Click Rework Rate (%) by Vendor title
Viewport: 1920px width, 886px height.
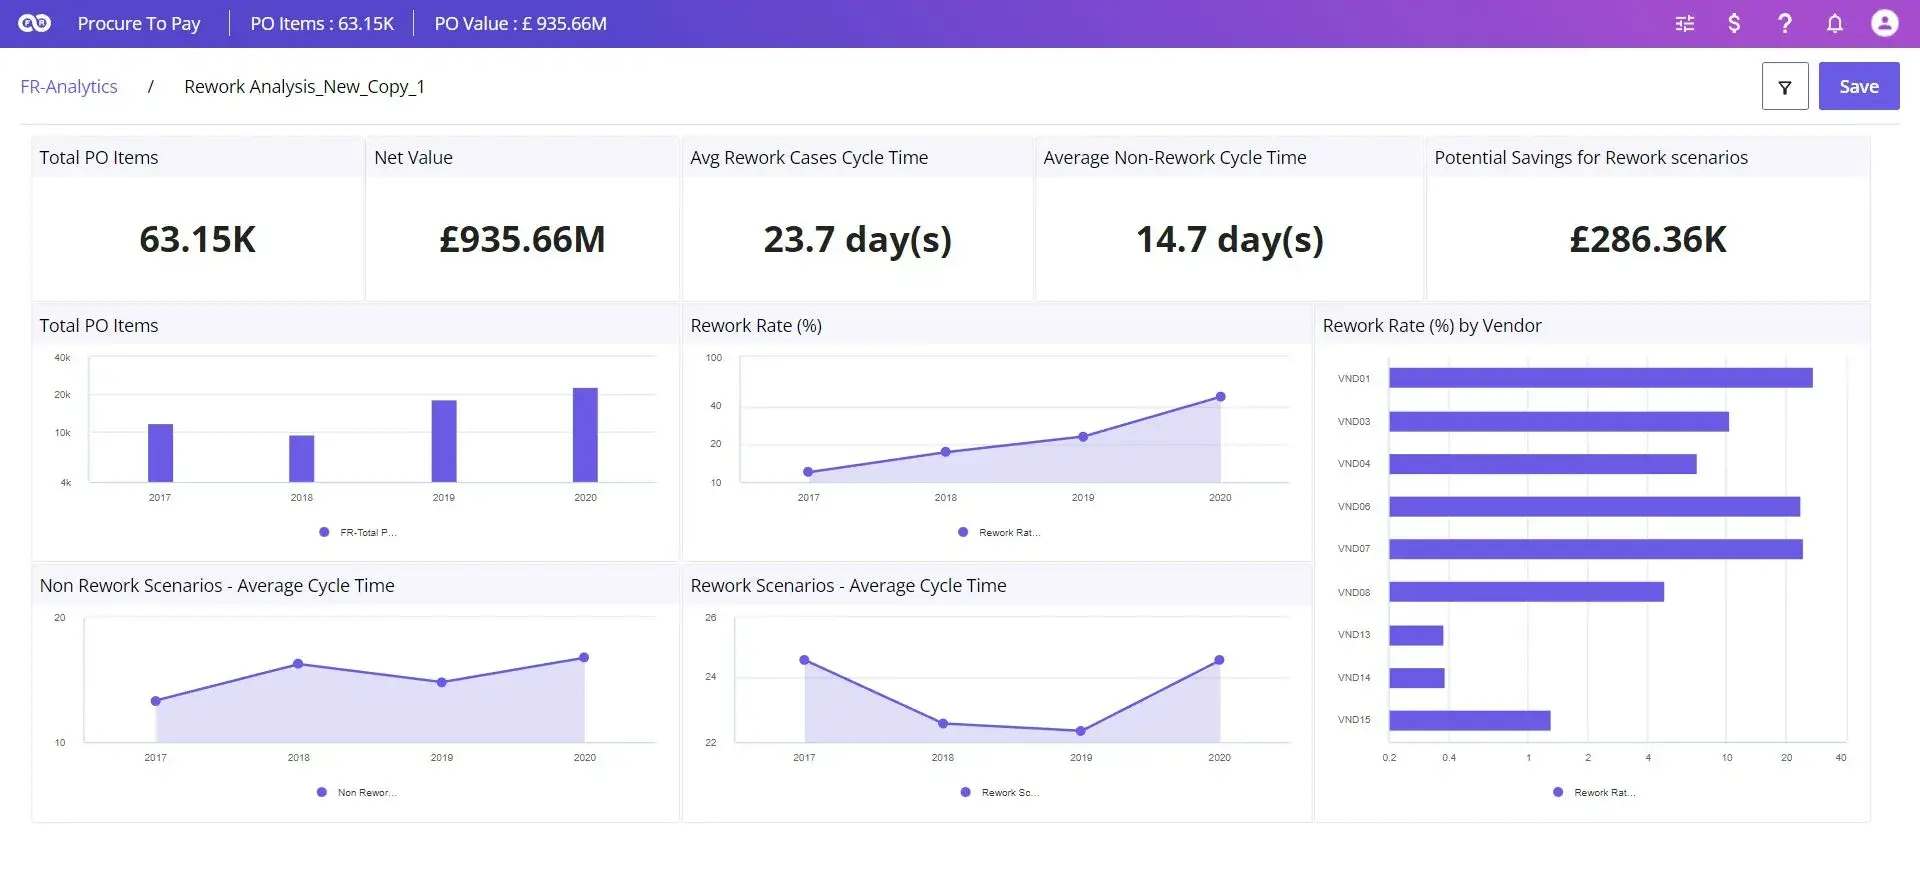tap(1432, 325)
